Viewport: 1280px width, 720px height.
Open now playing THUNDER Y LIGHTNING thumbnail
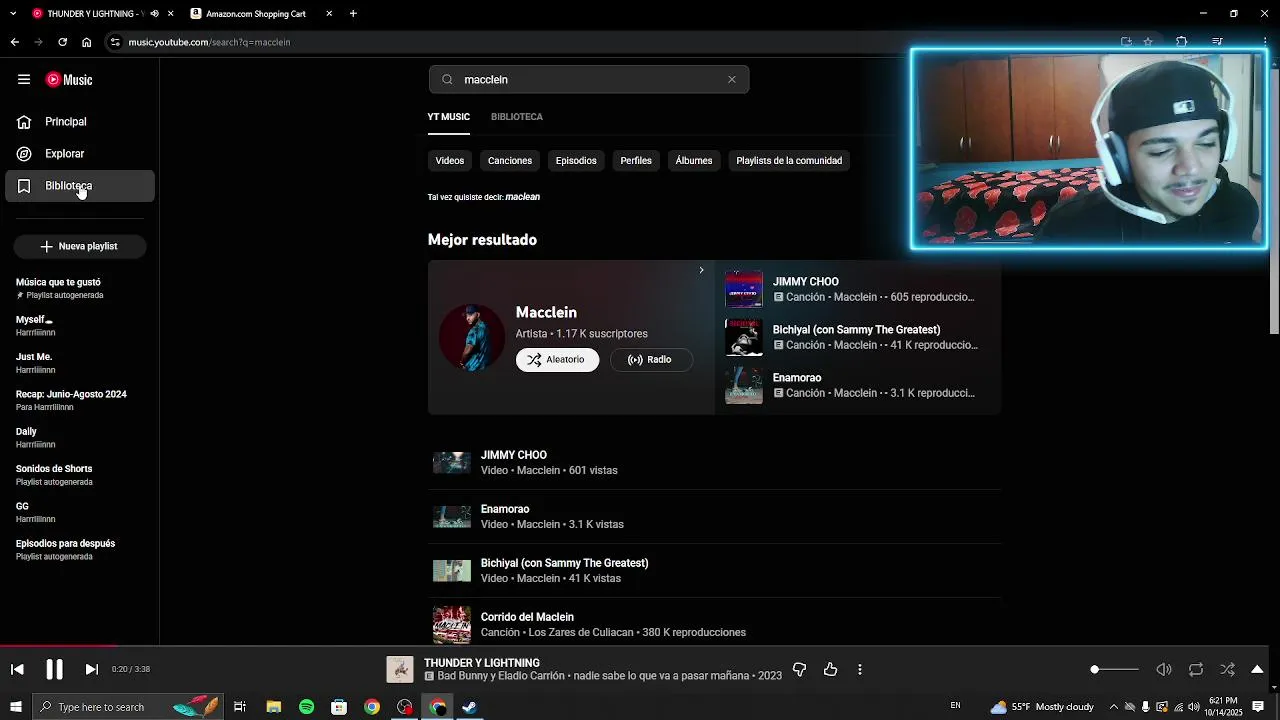pyautogui.click(x=400, y=669)
